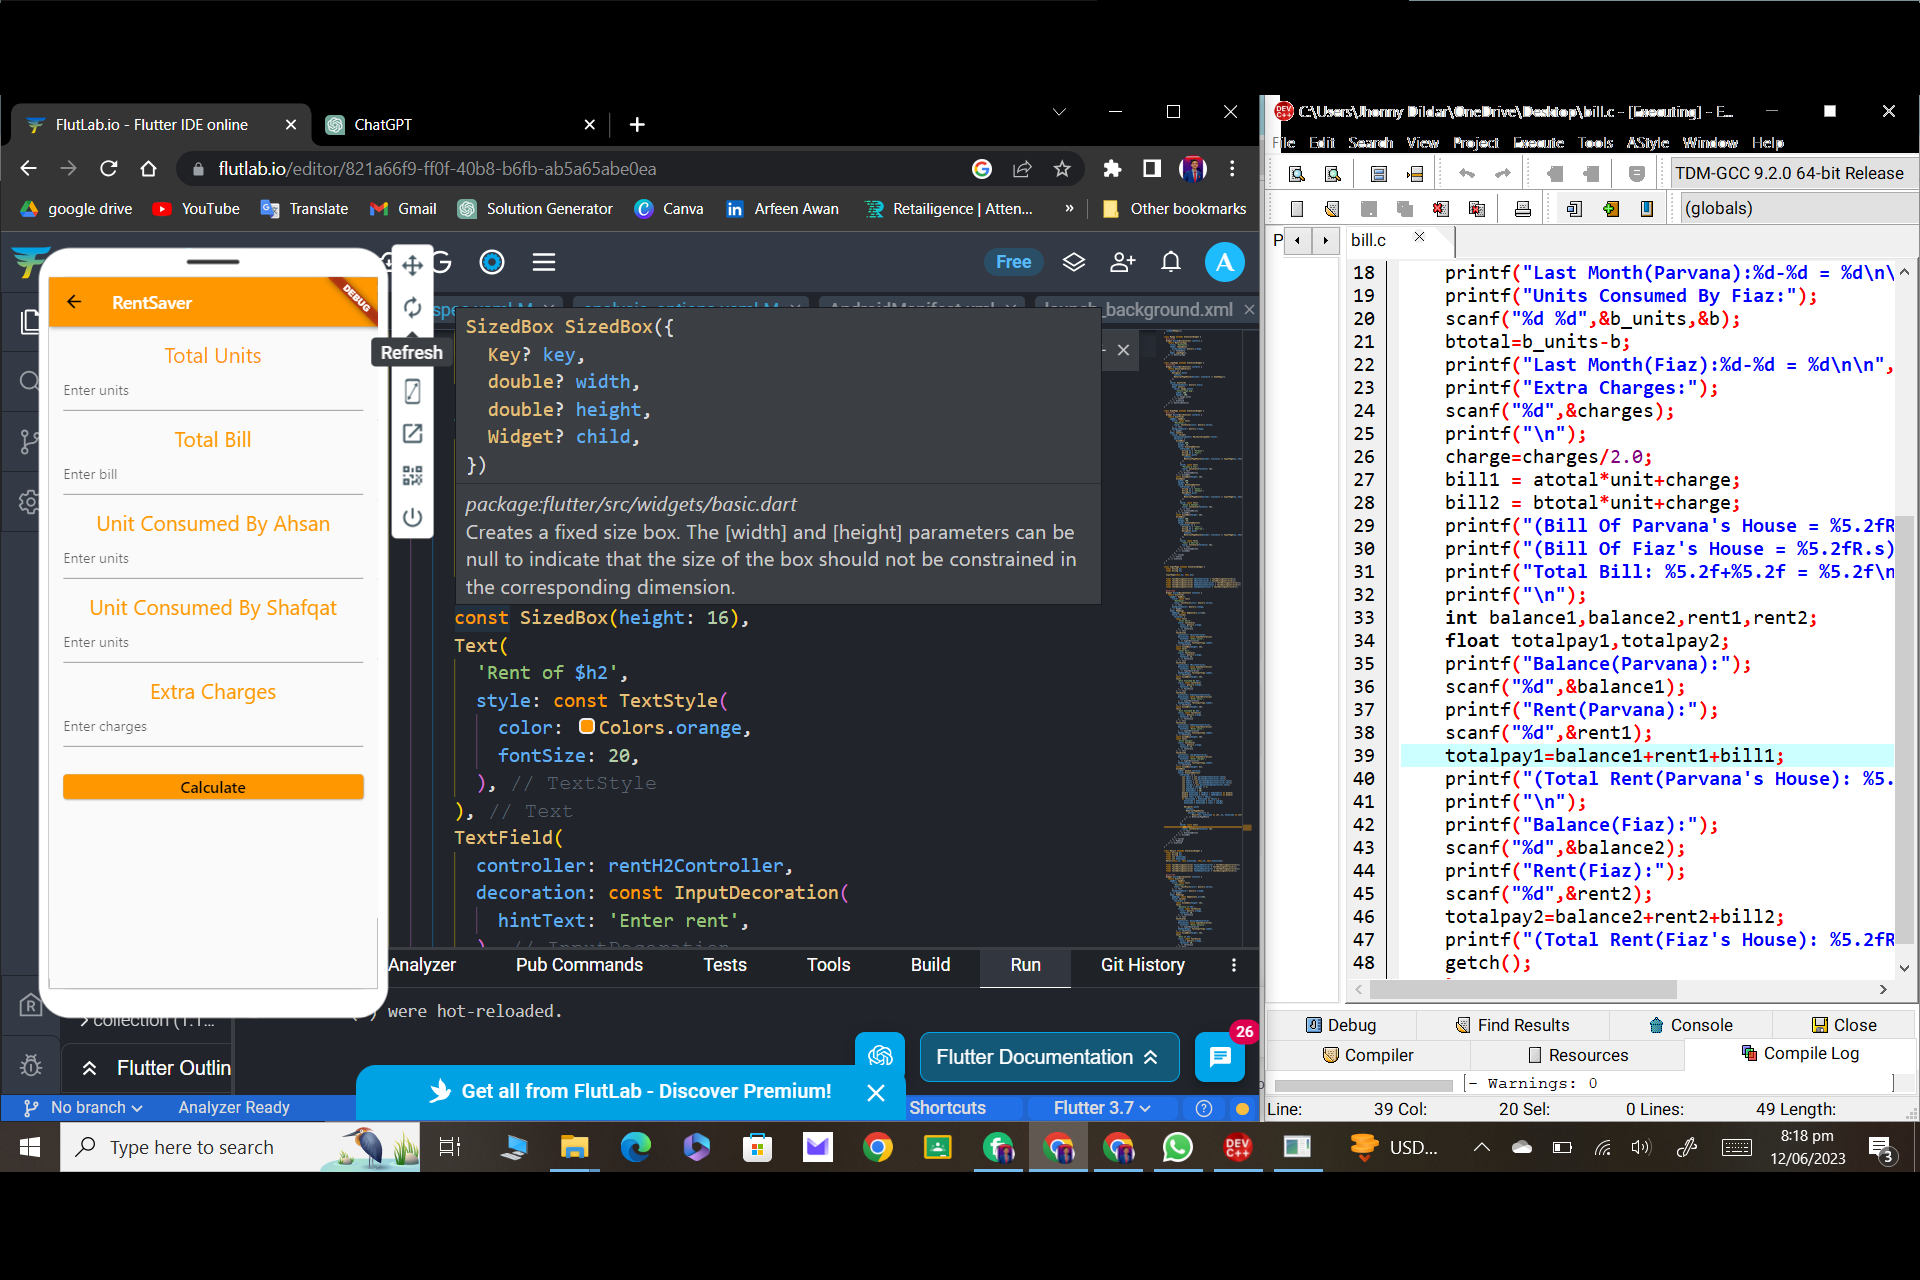
Task: Click the orange Calculate button
Action: tap(213, 787)
